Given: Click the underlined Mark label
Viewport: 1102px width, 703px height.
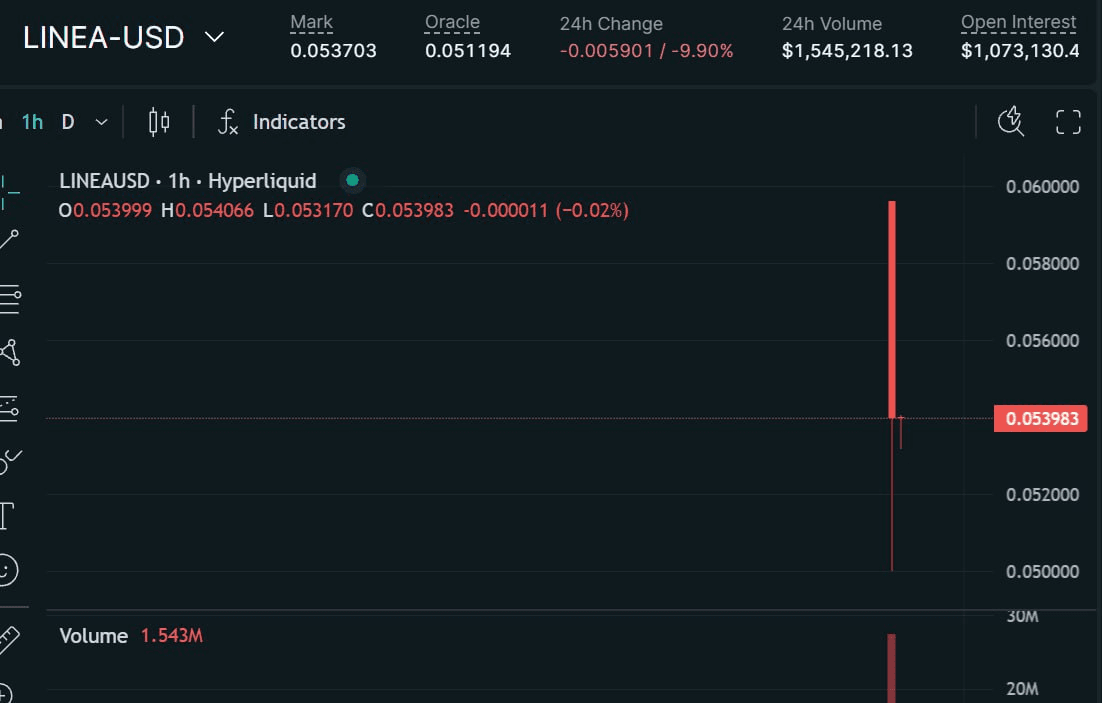Looking at the screenshot, I should (311, 22).
